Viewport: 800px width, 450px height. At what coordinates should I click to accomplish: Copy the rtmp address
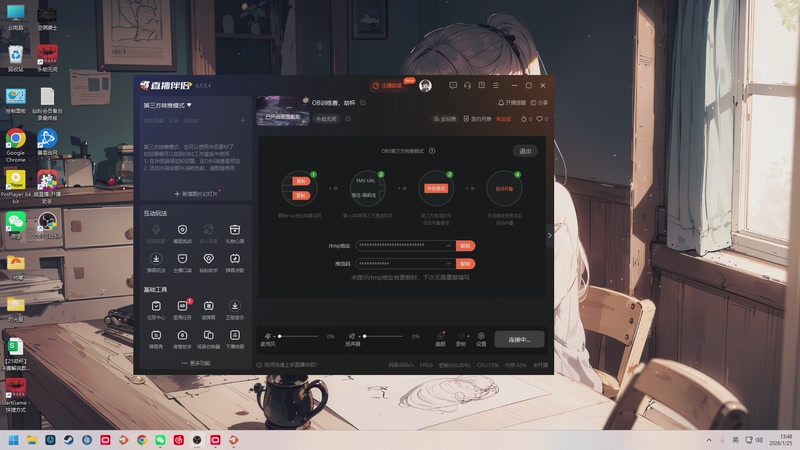pos(465,246)
